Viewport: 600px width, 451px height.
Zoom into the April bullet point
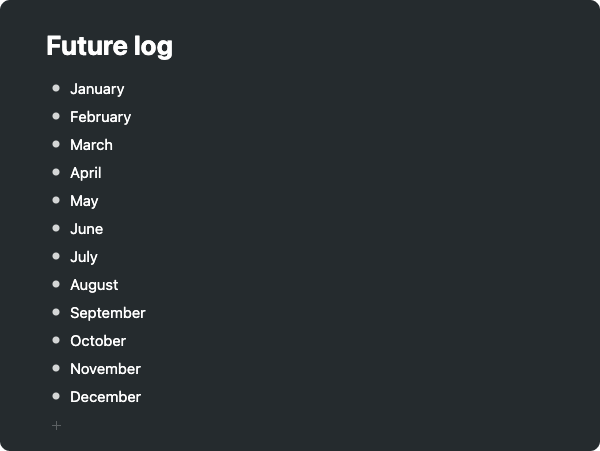click(56, 172)
